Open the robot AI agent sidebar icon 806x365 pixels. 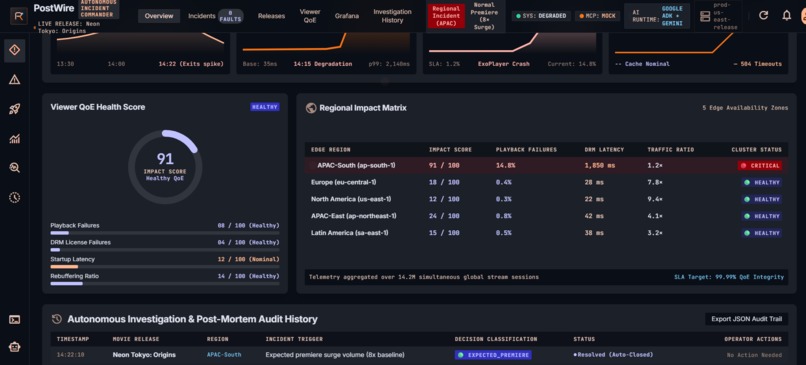[x=14, y=347]
